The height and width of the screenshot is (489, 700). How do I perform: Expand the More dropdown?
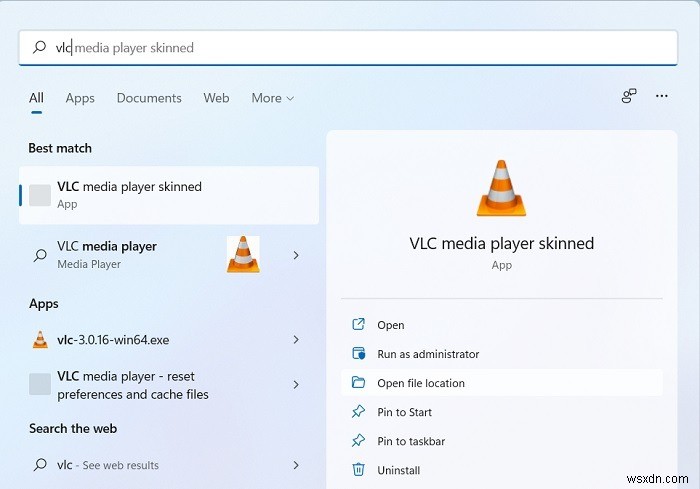coord(272,98)
